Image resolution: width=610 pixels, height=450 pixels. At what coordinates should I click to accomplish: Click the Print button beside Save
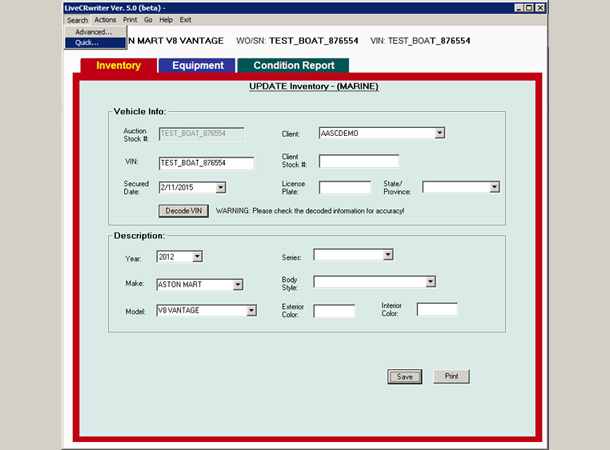(x=451, y=376)
